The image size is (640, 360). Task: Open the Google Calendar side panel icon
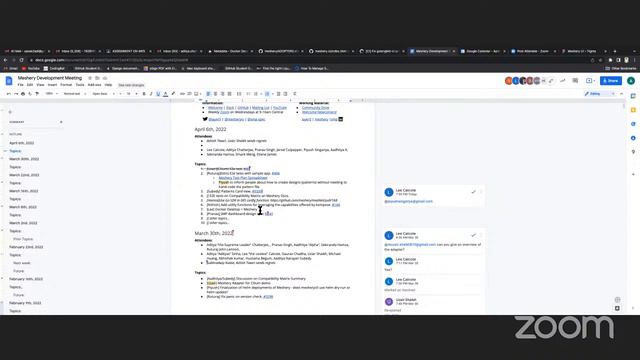pyautogui.click(x=633, y=96)
